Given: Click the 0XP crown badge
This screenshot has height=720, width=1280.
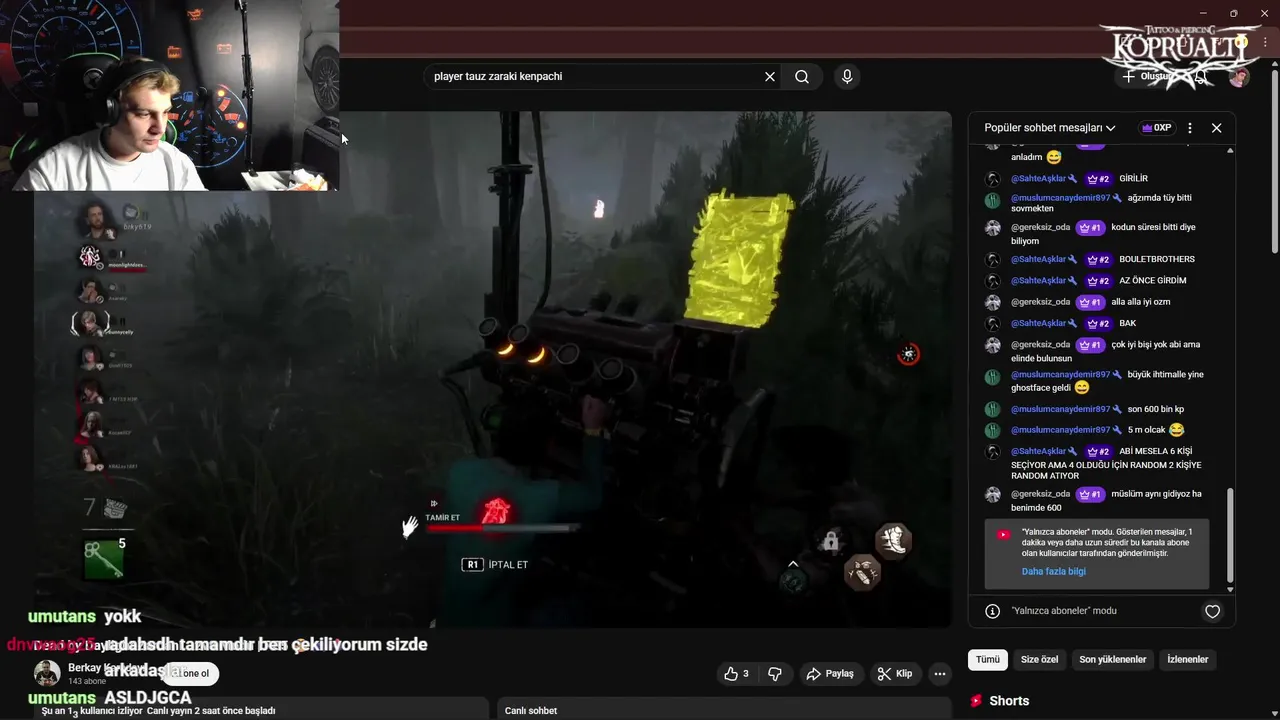Looking at the screenshot, I should pos(1156,128).
